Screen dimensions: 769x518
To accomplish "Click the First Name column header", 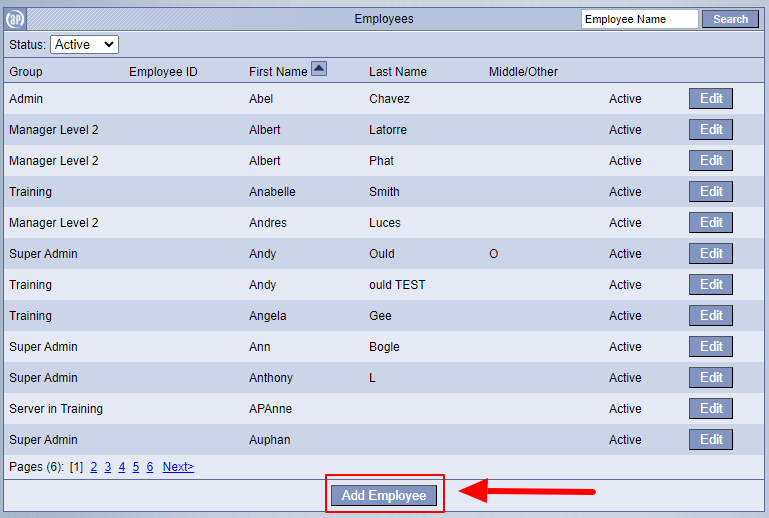I will coord(278,72).
